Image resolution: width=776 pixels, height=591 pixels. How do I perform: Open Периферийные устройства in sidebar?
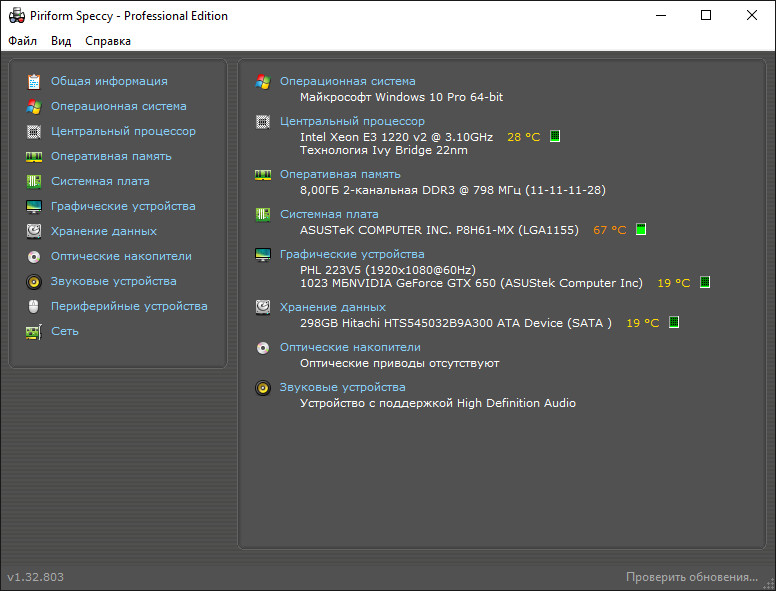[129, 306]
